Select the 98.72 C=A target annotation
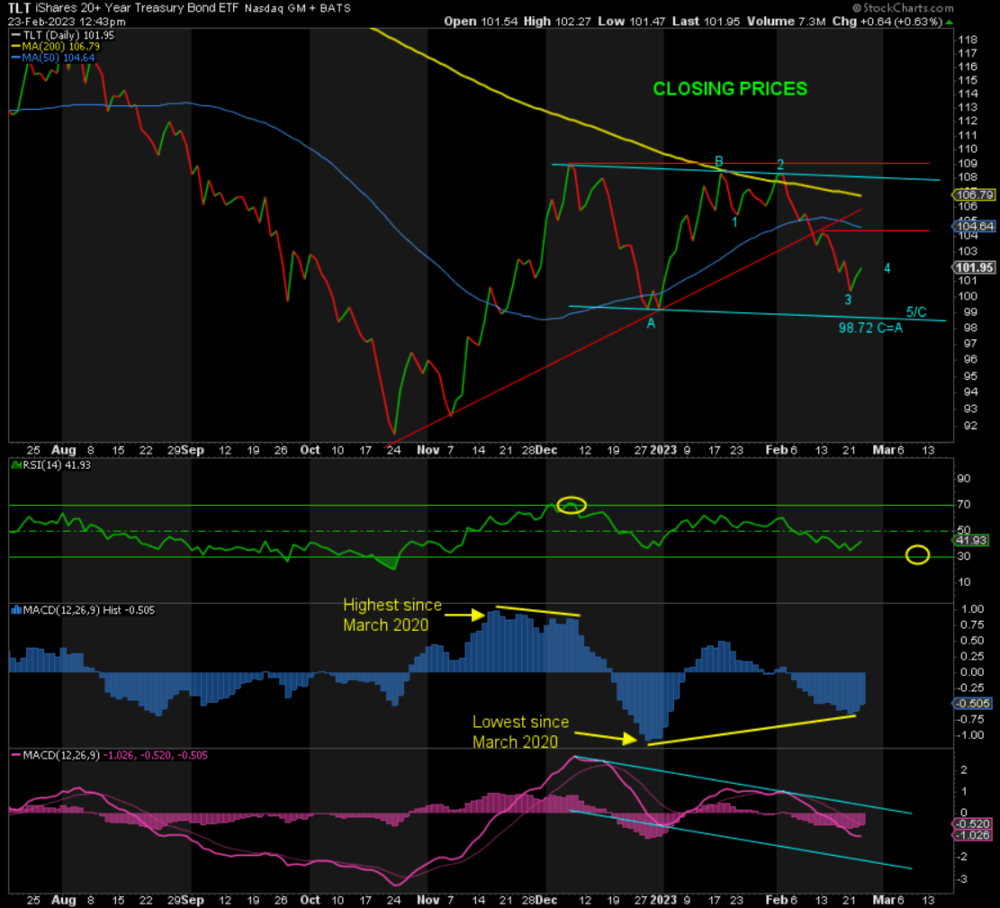The image size is (1000, 908). 870,327
